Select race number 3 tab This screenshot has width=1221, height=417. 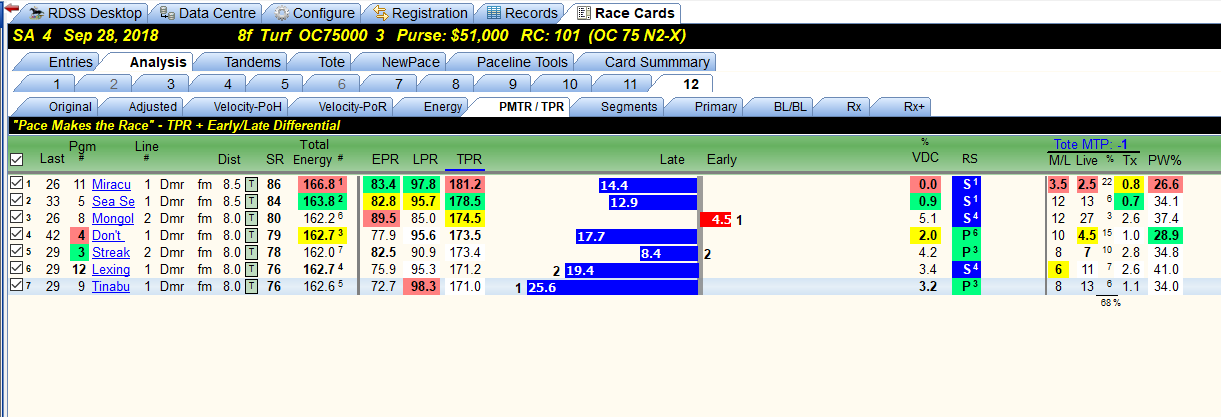point(171,84)
